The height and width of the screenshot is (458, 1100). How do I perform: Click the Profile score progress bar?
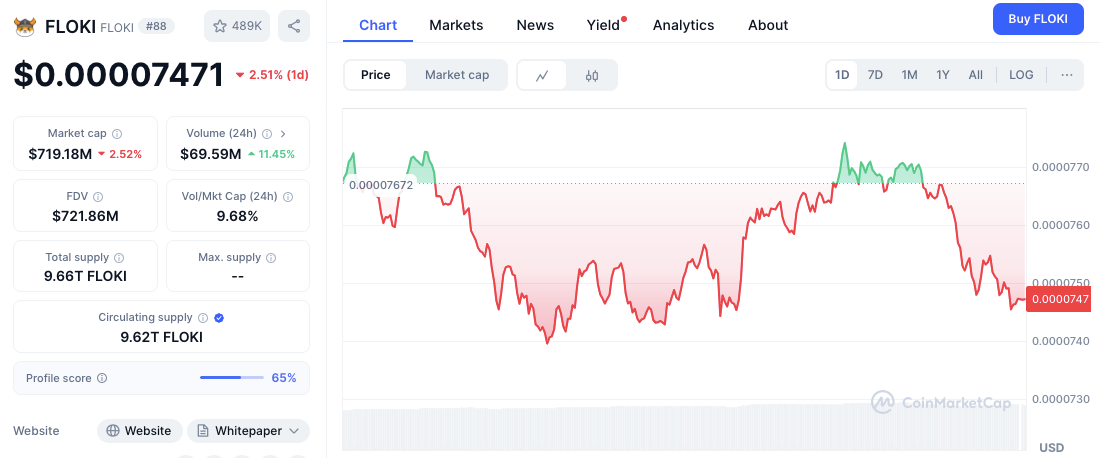231,378
